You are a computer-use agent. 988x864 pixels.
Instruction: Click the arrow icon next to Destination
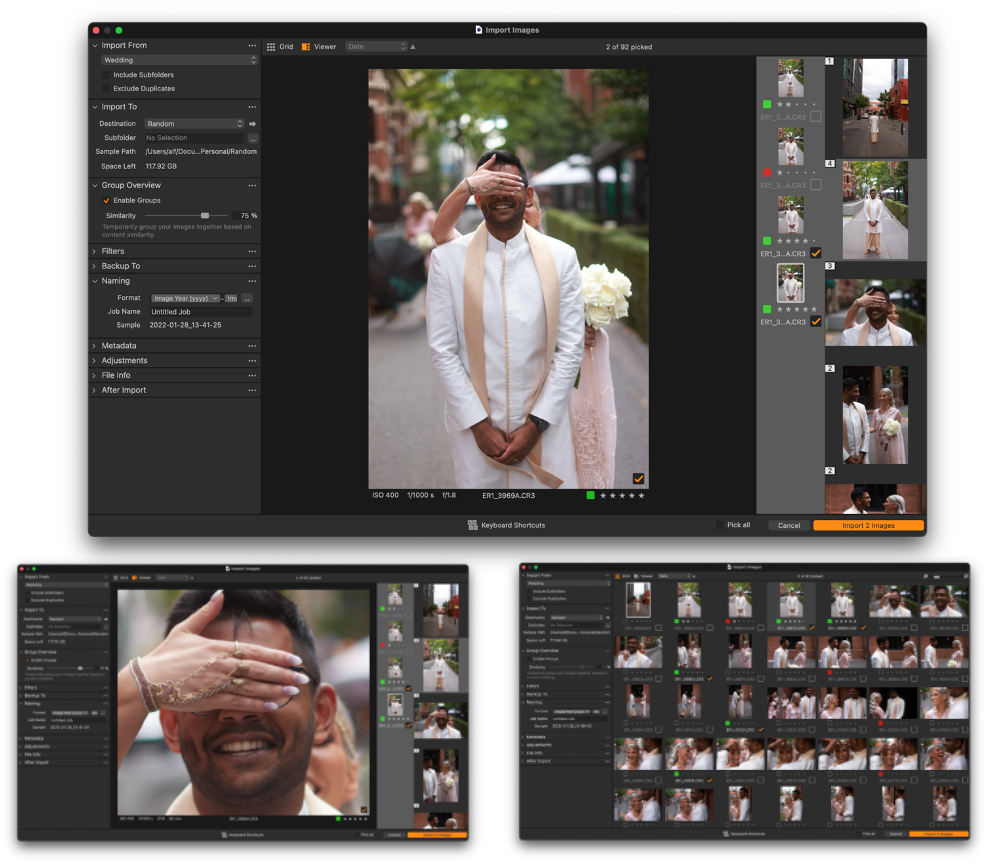pos(253,124)
